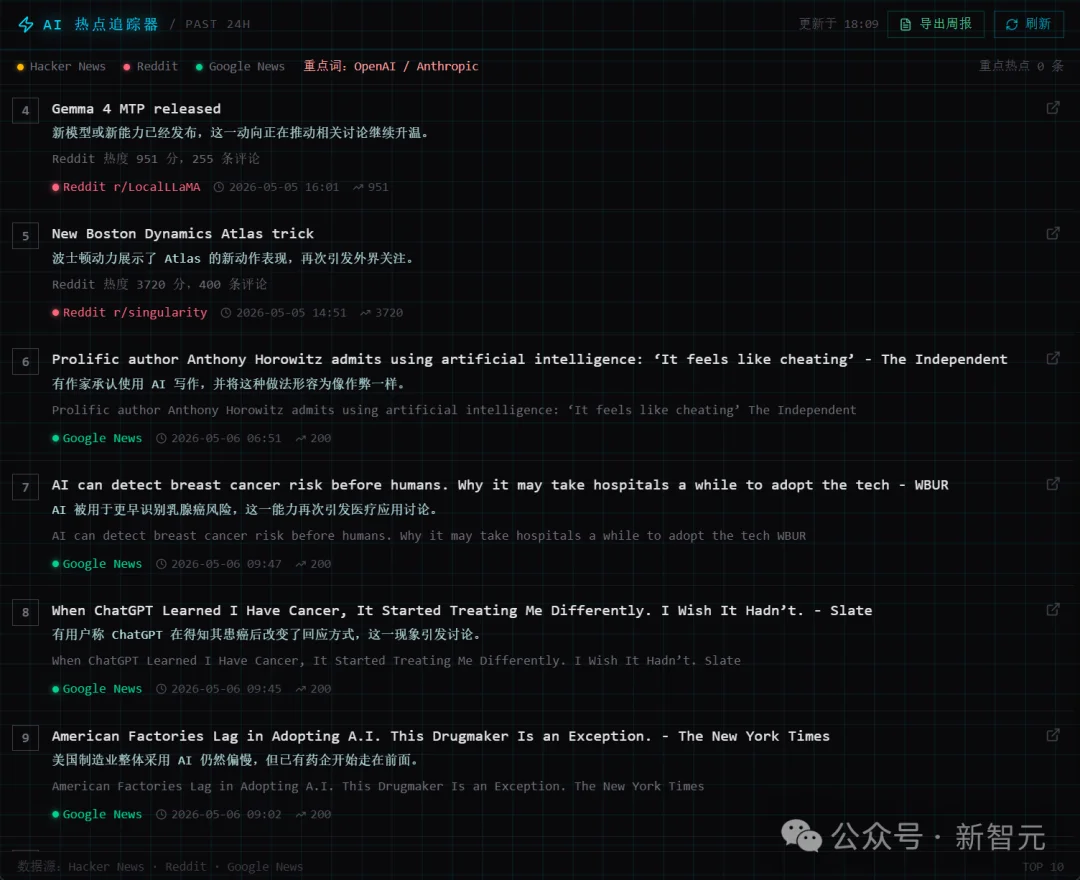The height and width of the screenshot is (880, 1080).
Task: Click rank number 6 badge
Action: 25,362
